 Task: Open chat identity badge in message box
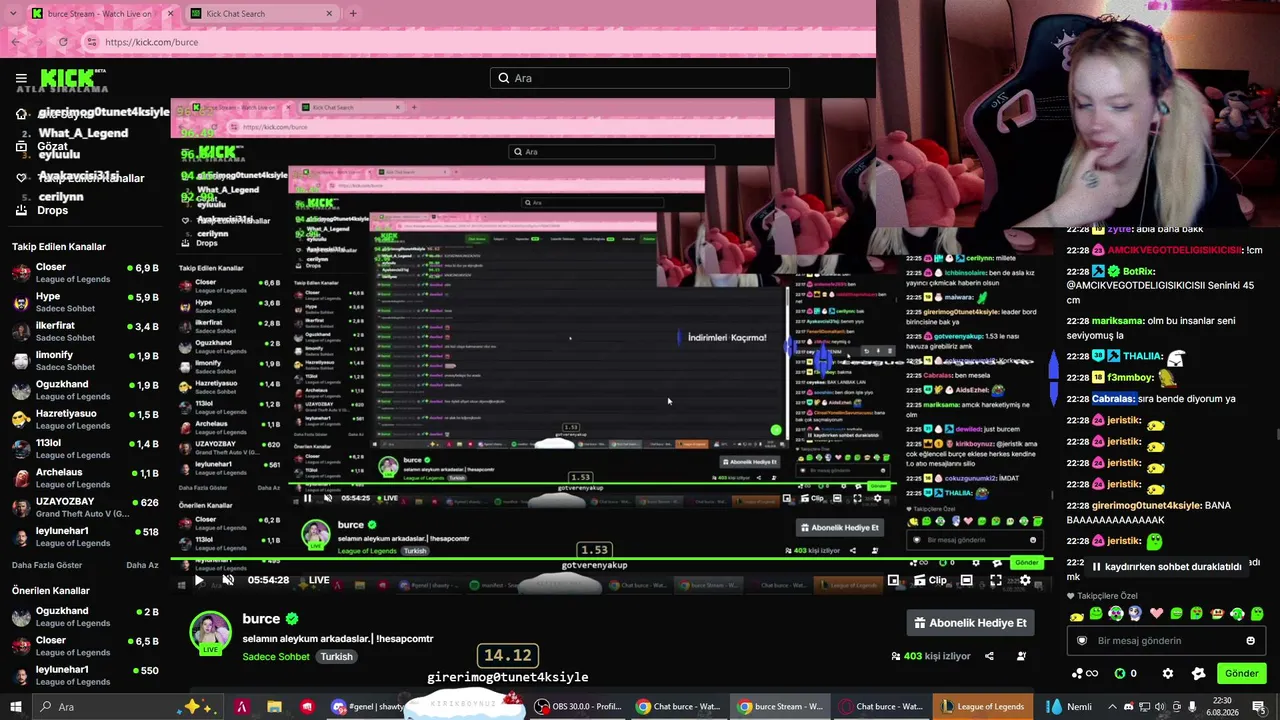tap(1081, 641)
